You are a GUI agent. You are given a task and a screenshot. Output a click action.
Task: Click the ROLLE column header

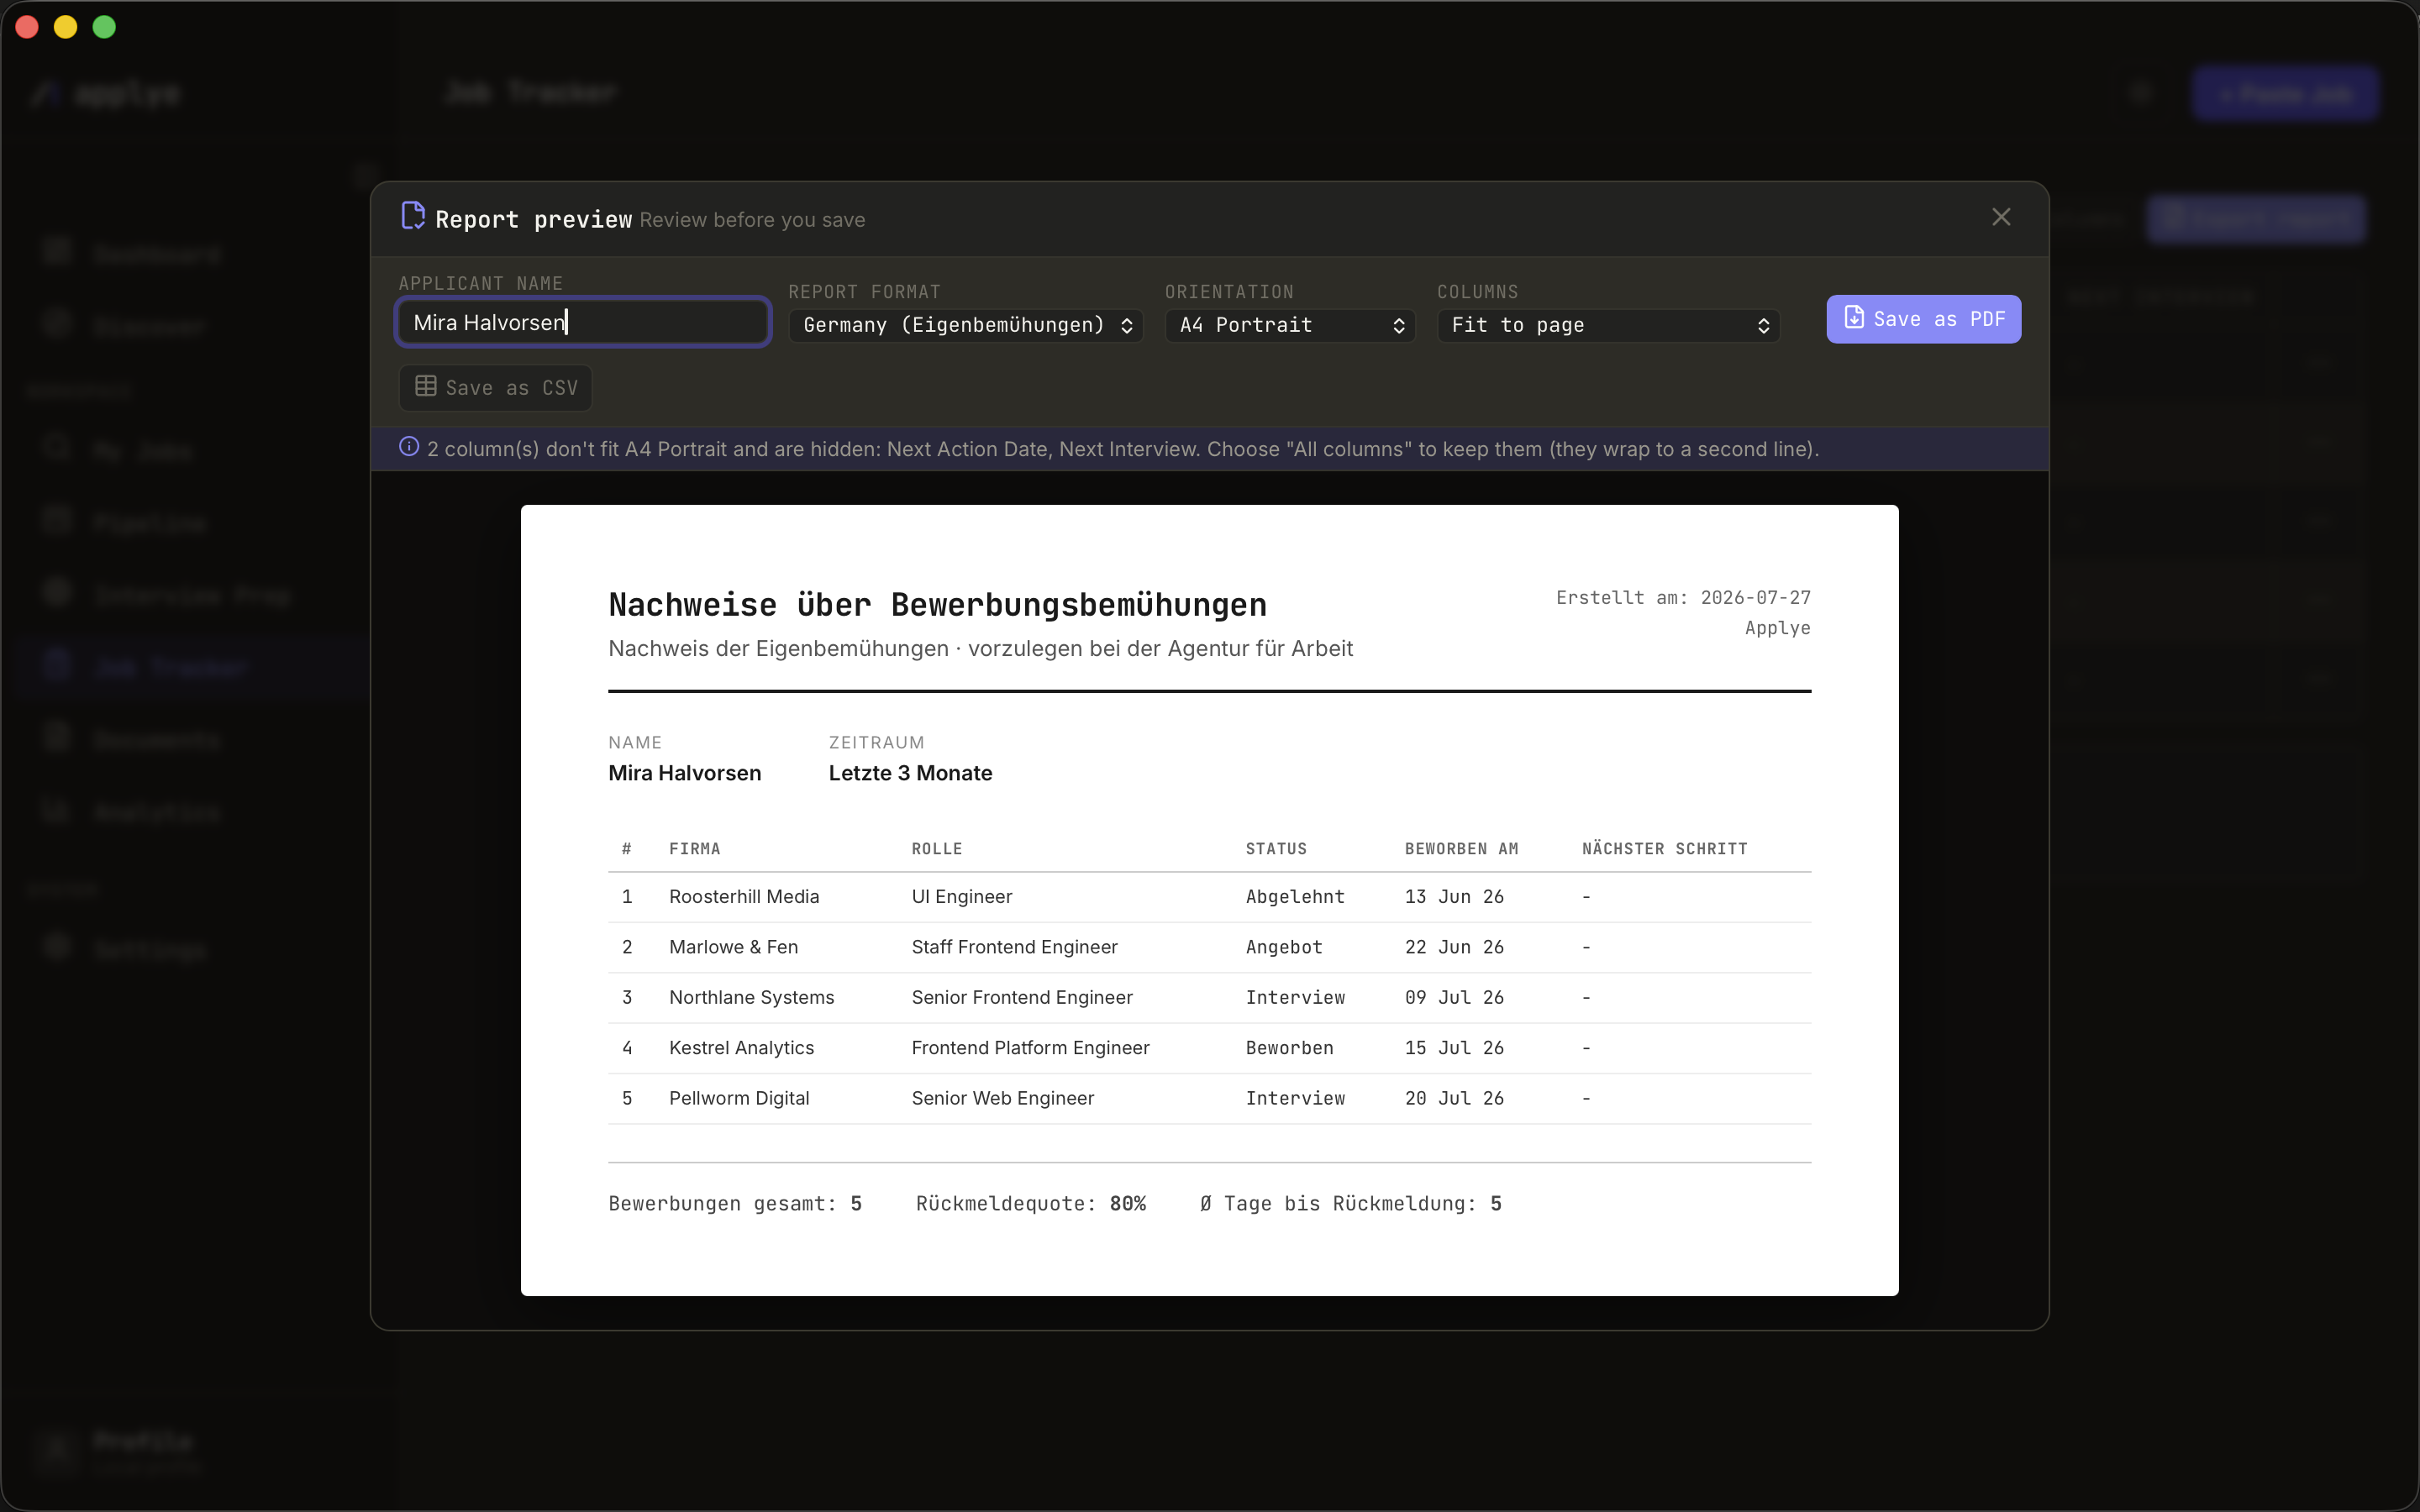point(937,849)
